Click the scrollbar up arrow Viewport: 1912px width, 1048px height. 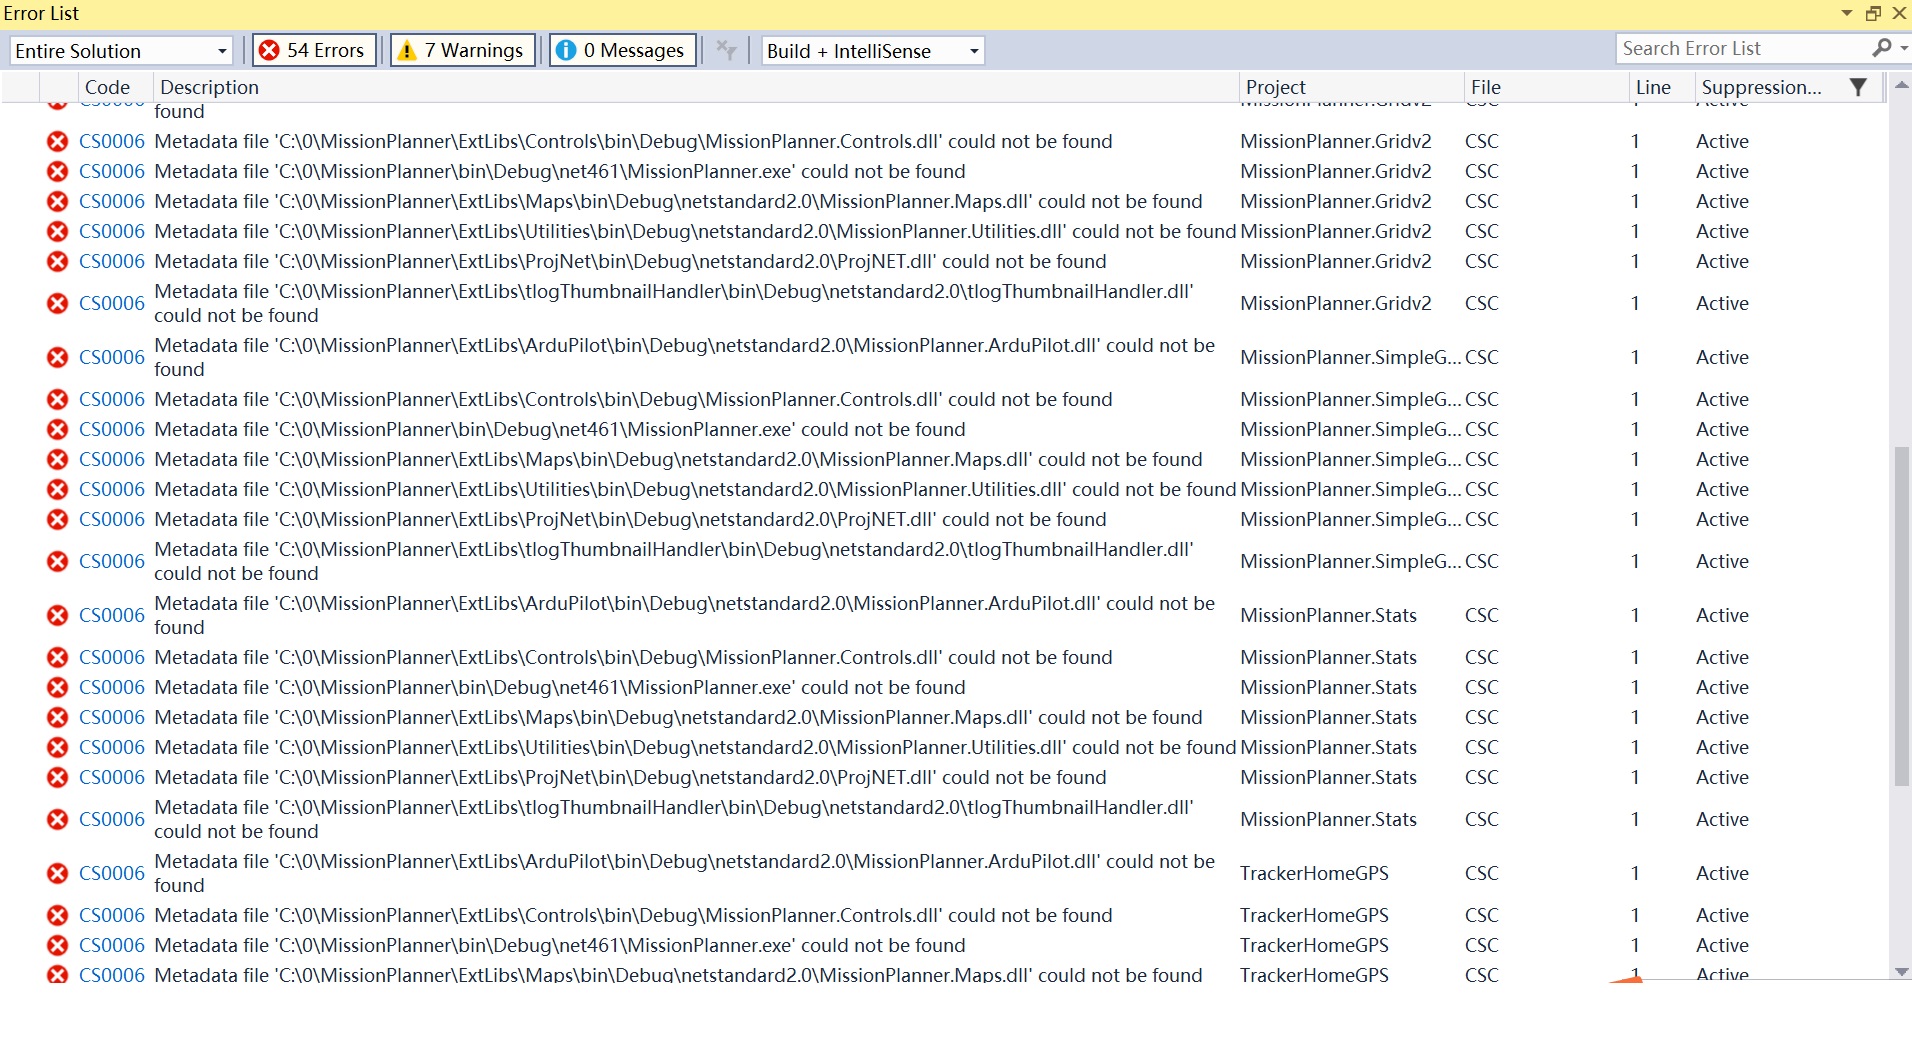(x=1902, y=86)
